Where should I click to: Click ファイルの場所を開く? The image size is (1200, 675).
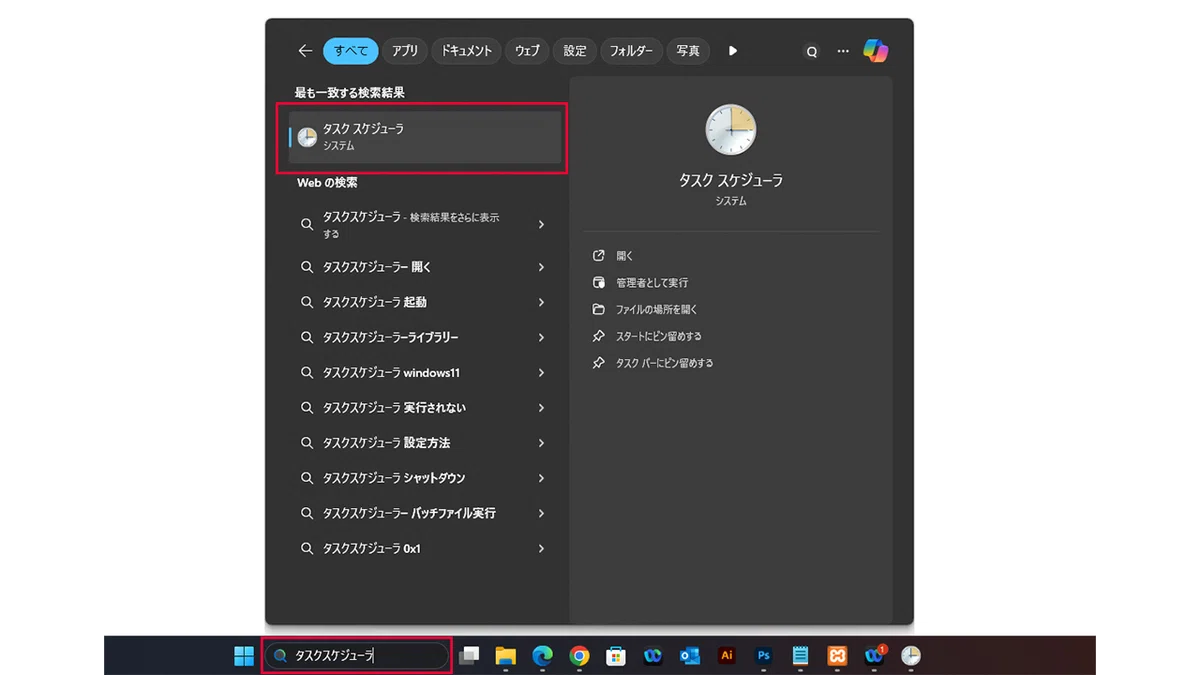(657, 310)
